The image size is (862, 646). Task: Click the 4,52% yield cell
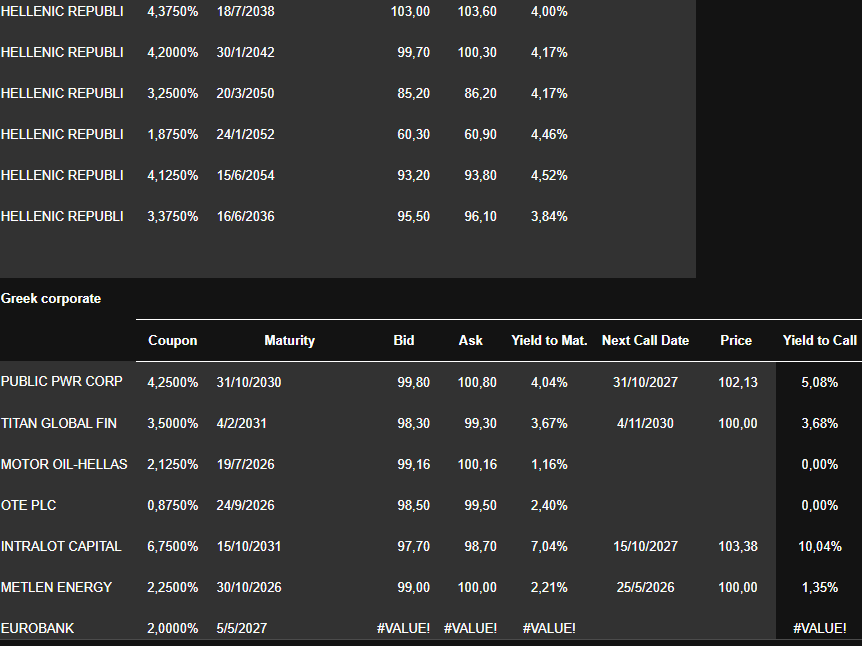click(549, 175)
